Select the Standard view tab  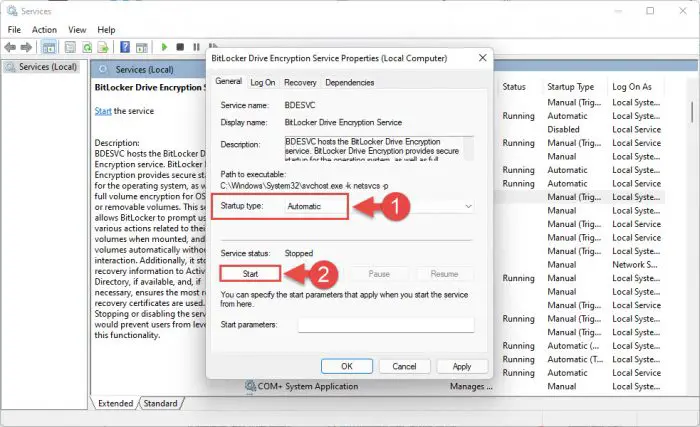point(160,403)
